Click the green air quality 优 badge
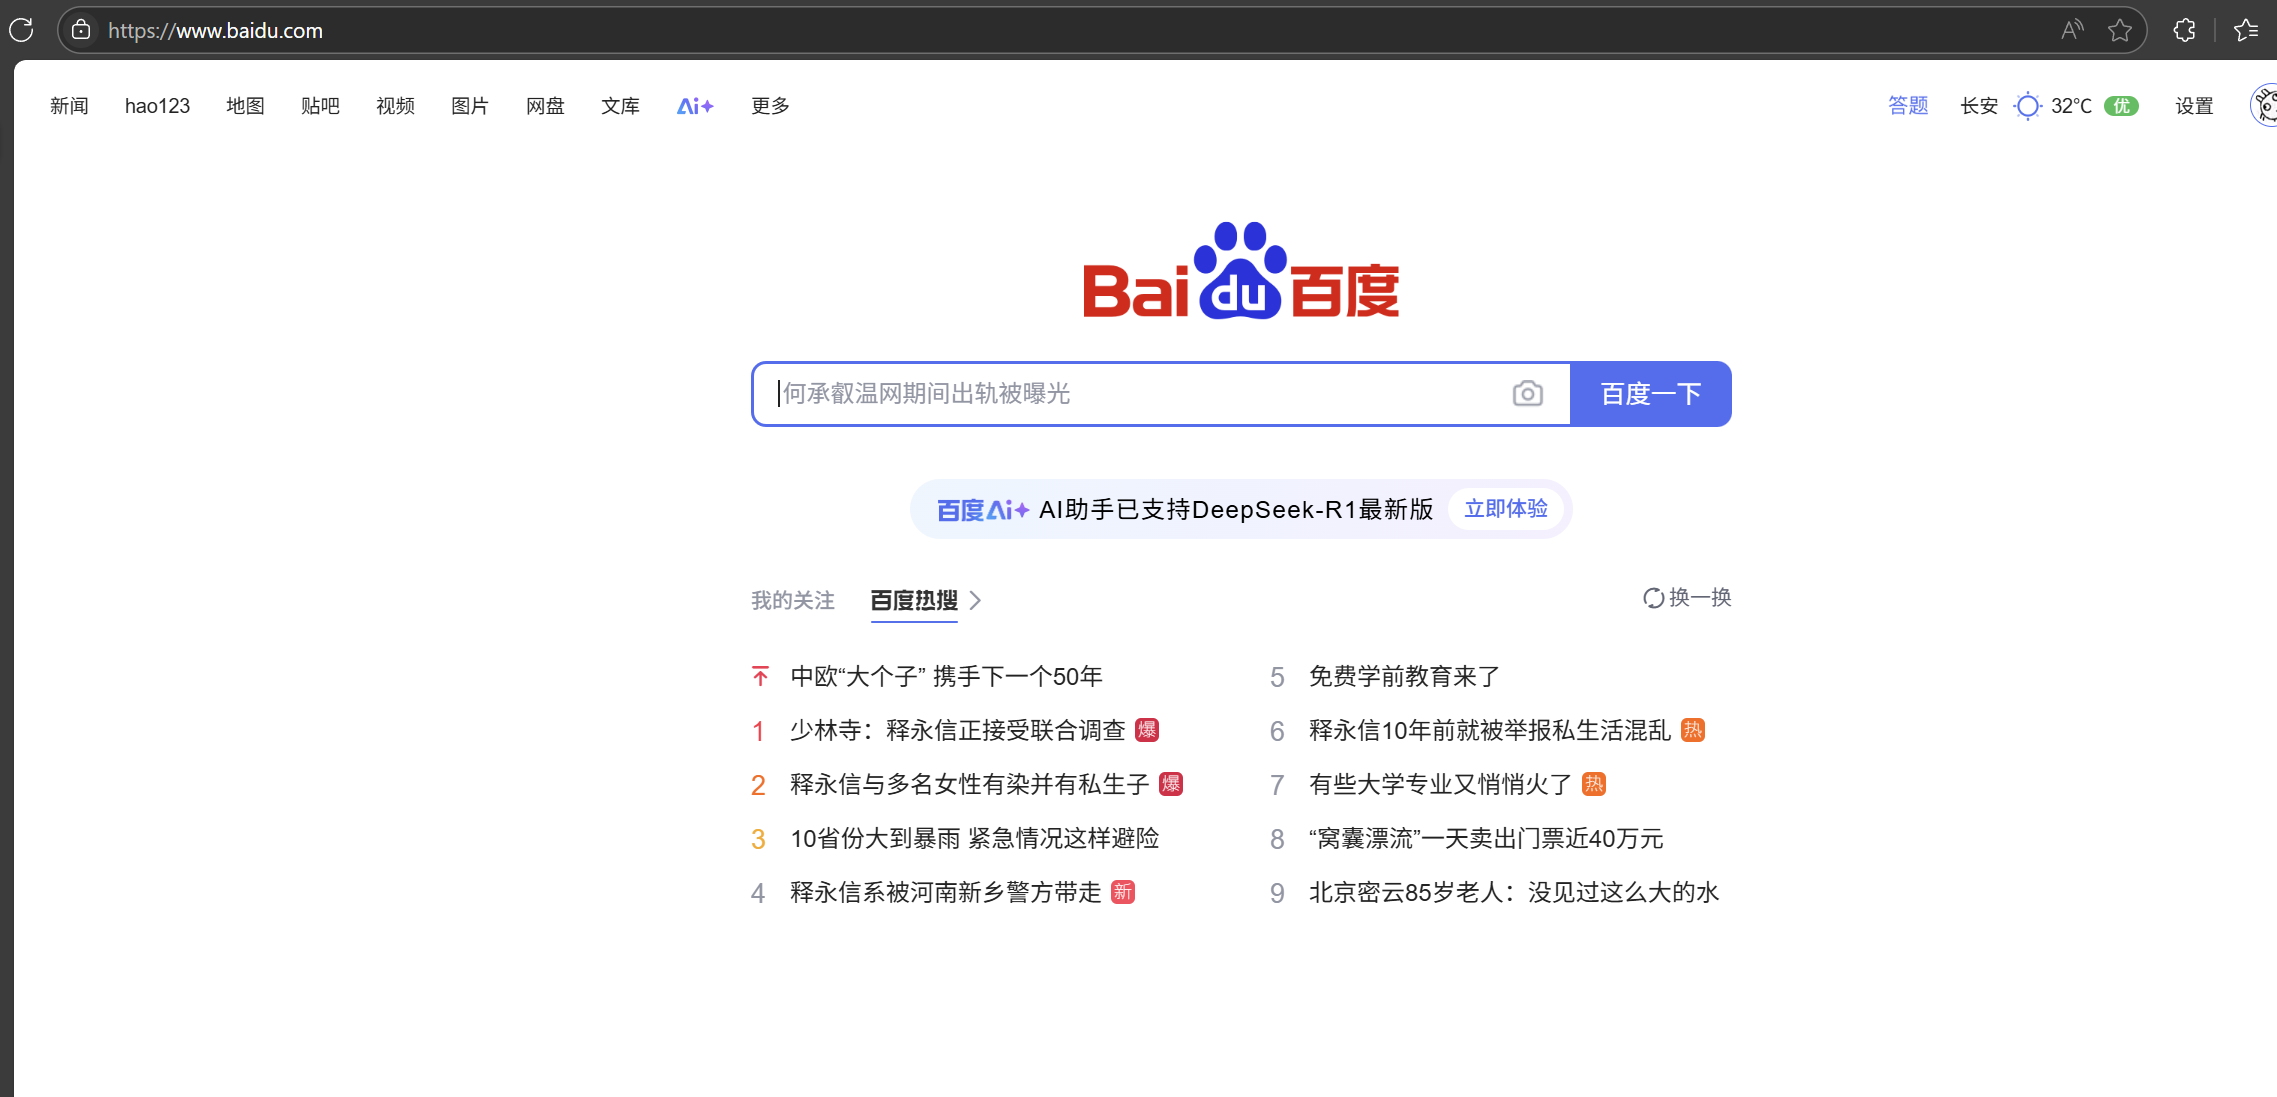Viewport: 2277px width, 1097px height. [2121, 106]
